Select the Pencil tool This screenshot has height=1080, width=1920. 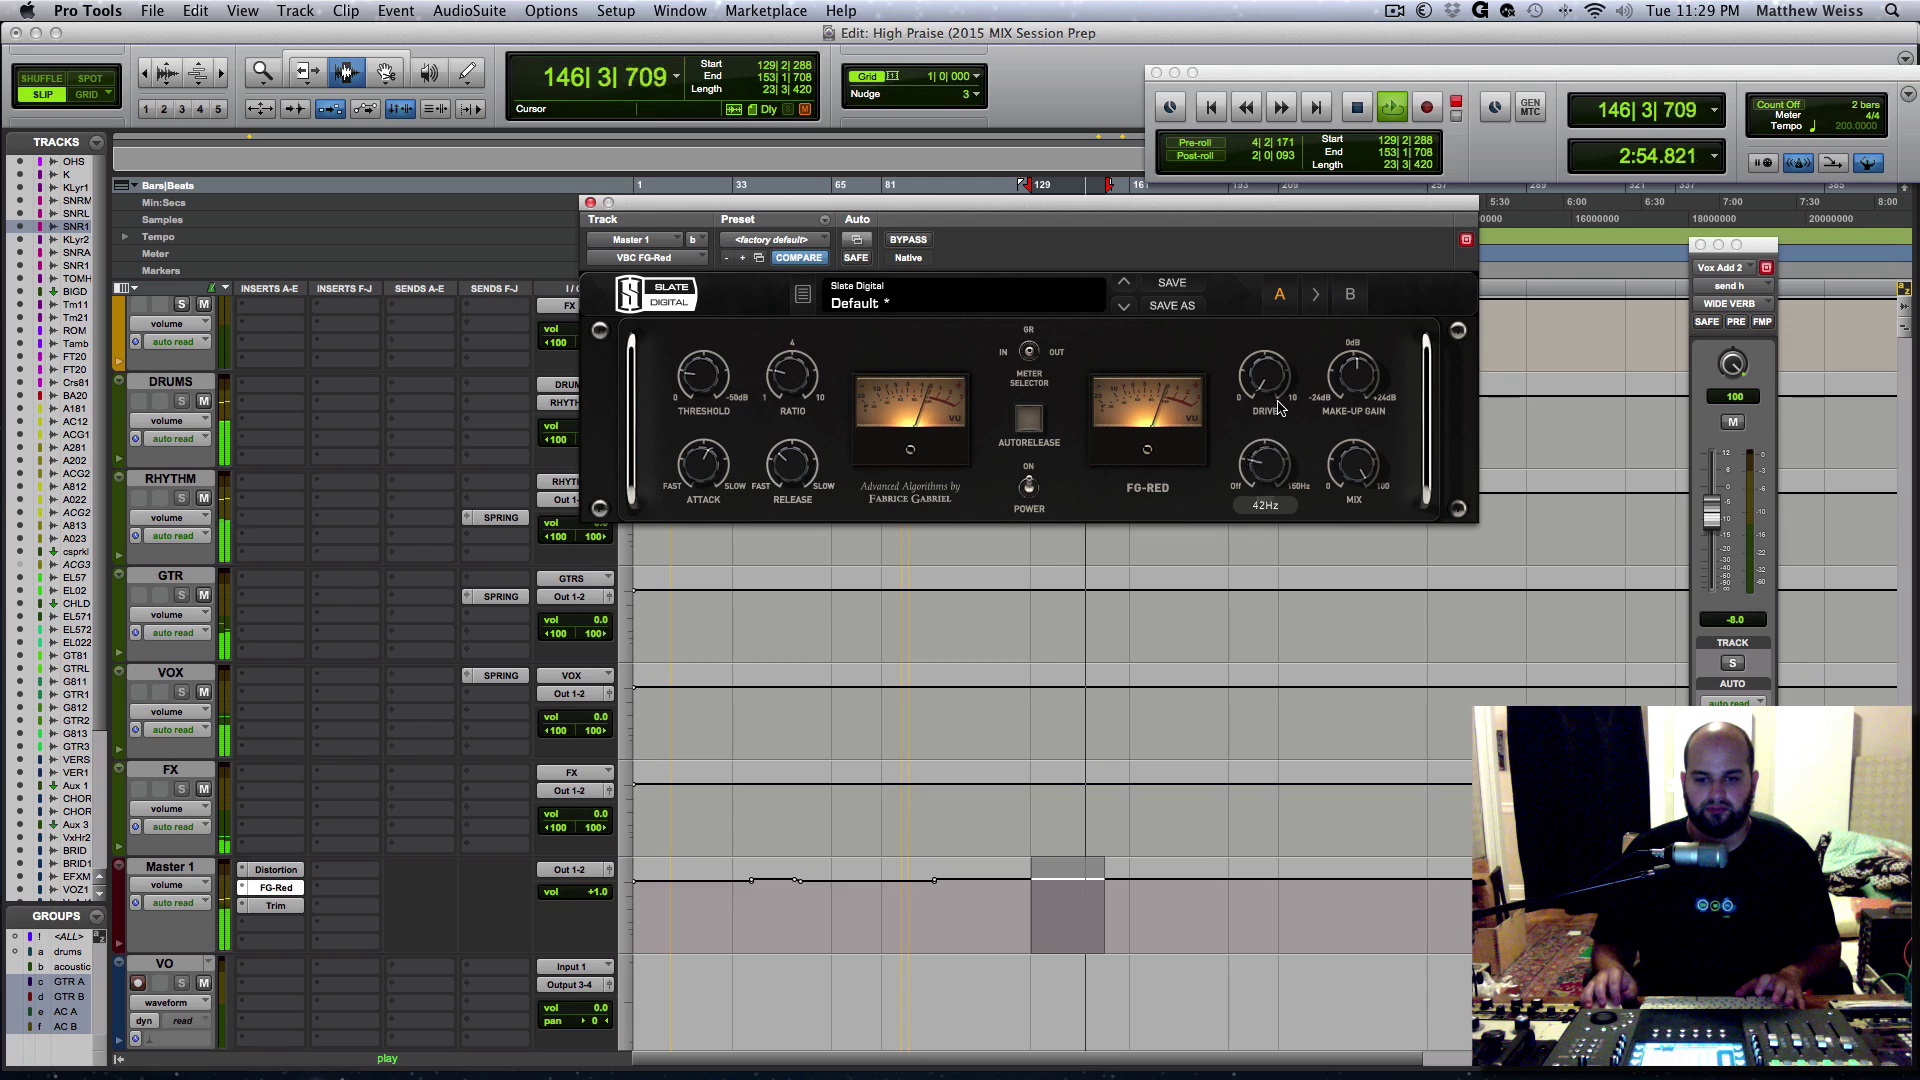[467, 72]
